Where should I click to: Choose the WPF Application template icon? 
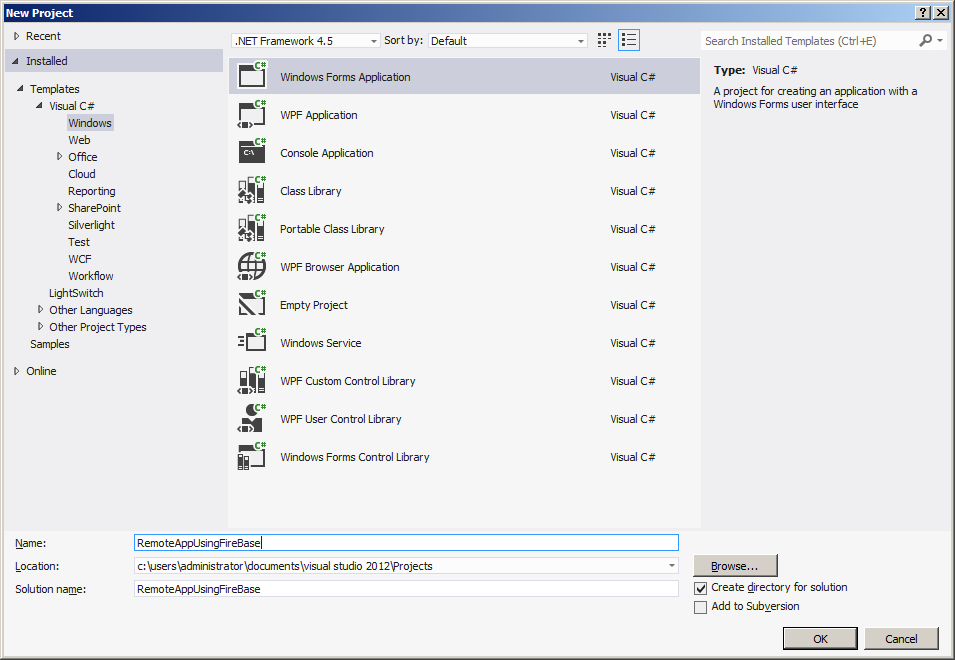[x=252, y=114]
